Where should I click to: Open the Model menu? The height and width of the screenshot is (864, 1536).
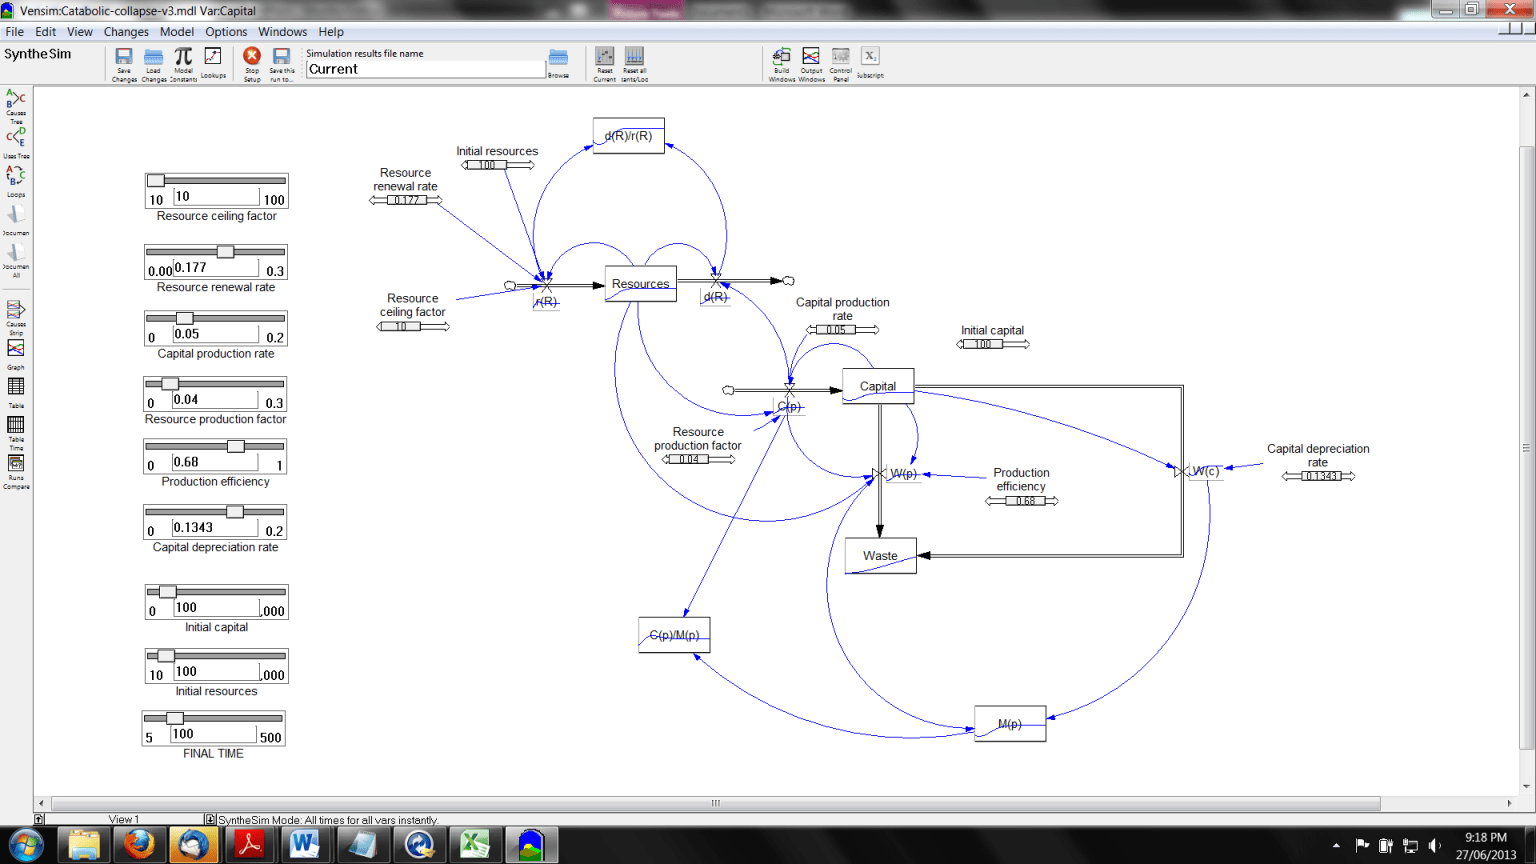click(177, 31)
